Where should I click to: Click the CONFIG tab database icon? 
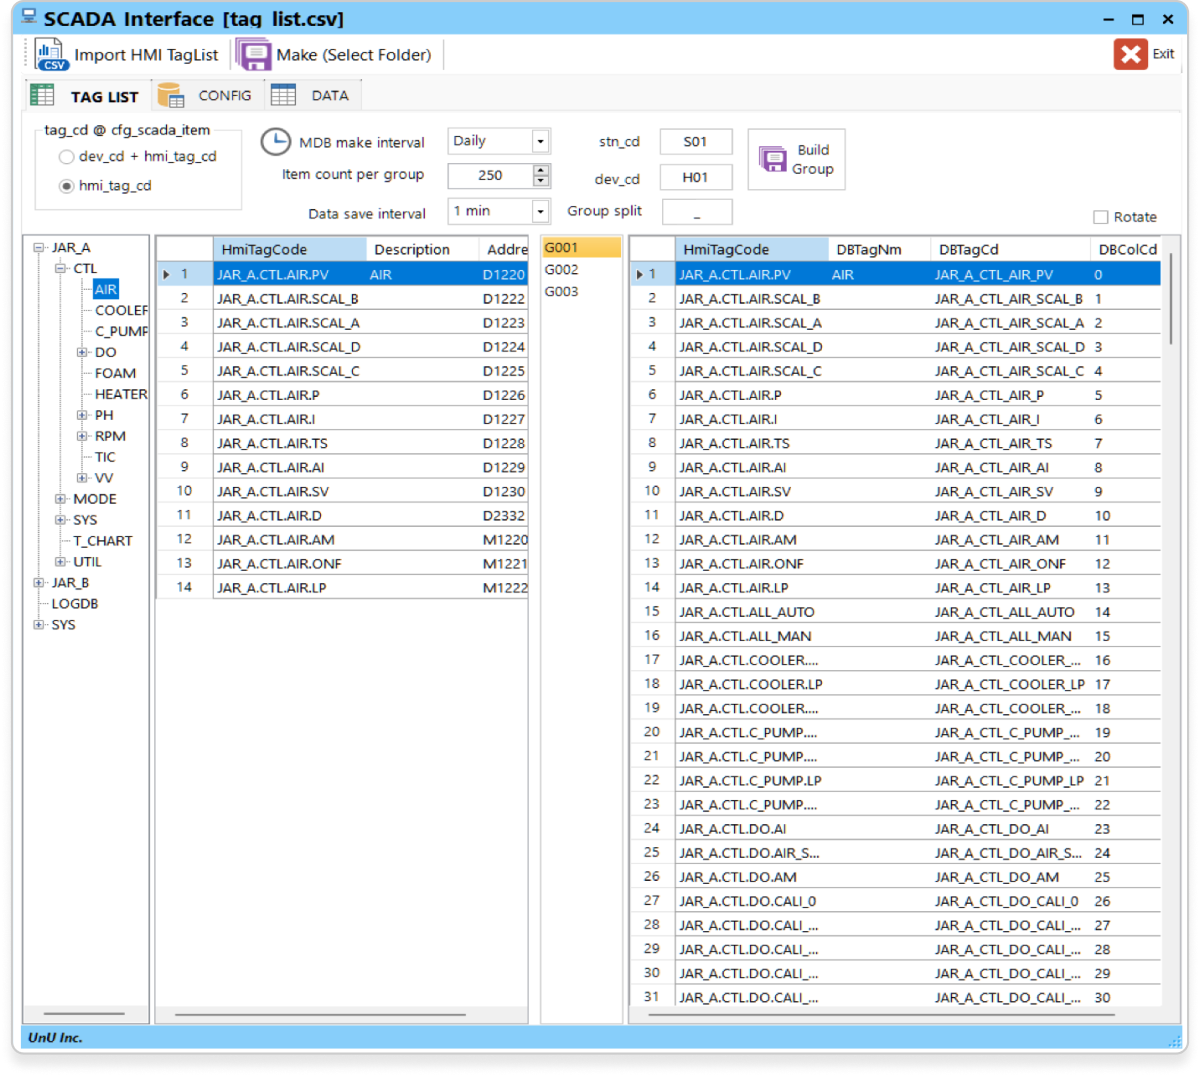[x=171, y=96]
